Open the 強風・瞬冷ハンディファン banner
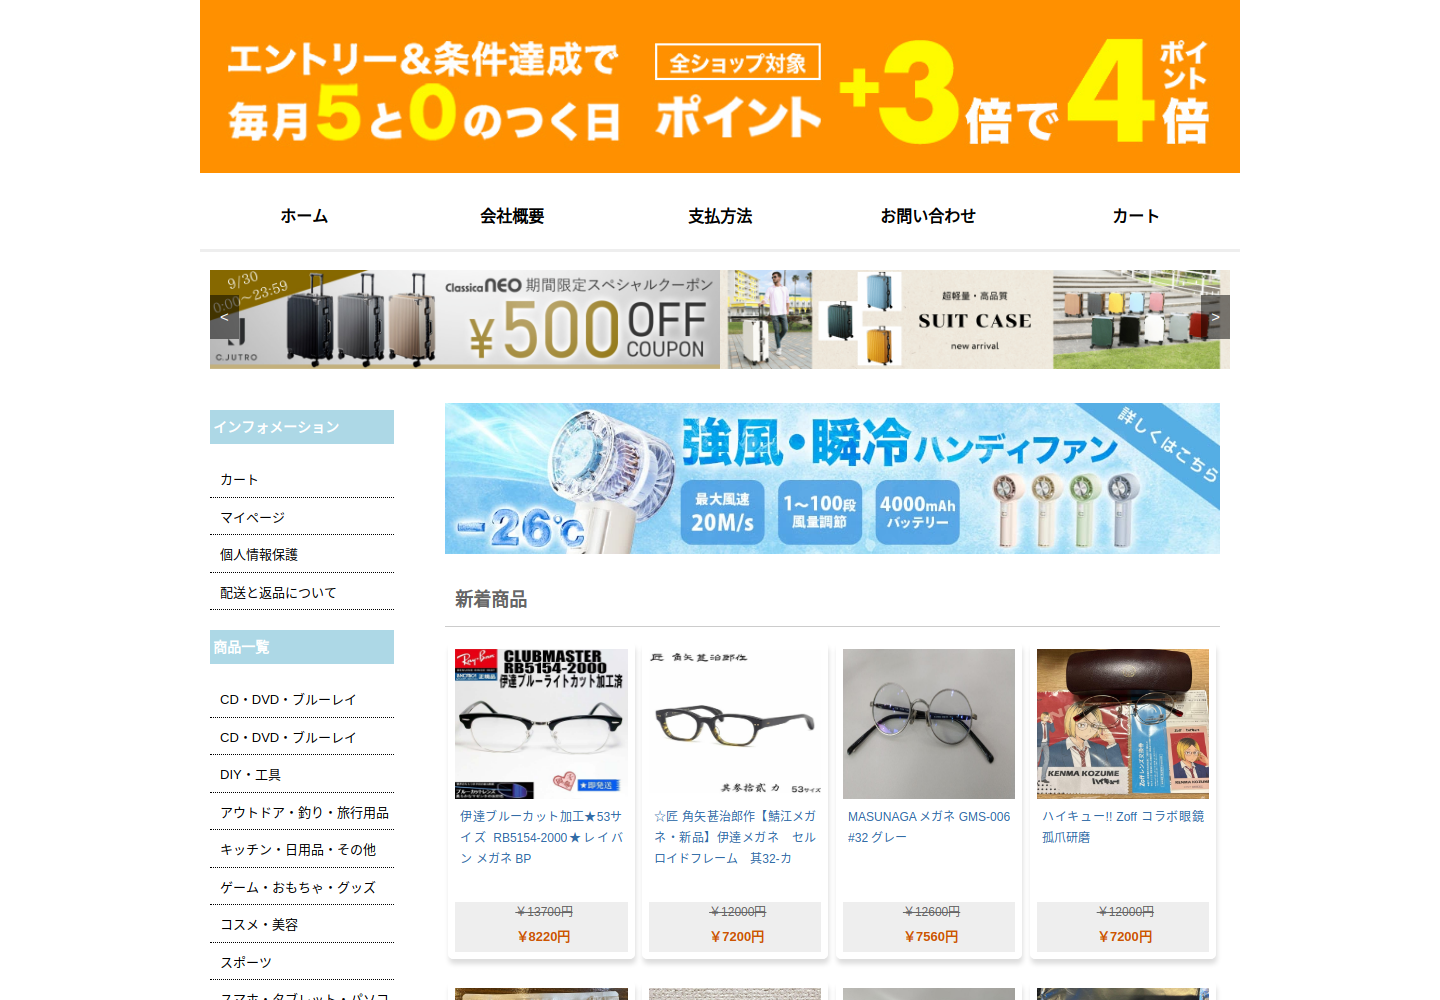This screenshot has height=1000, width=1440. tap(832, 478)
